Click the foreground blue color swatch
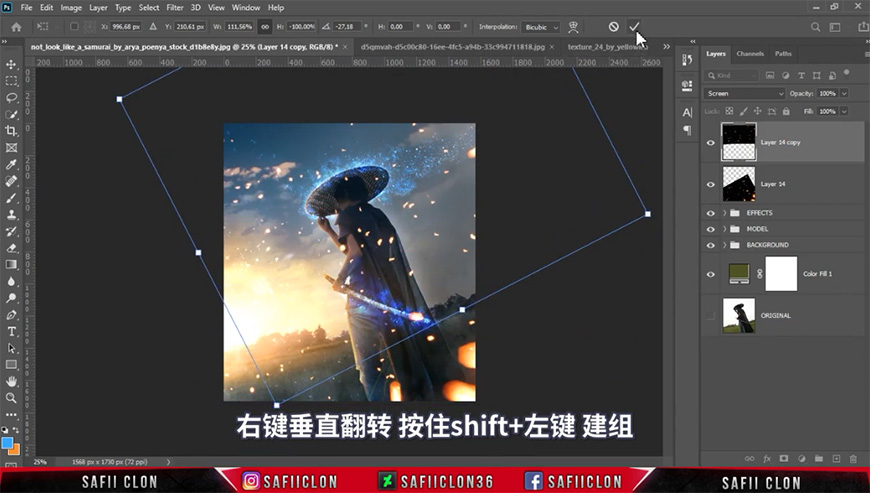 pos(7,443)
